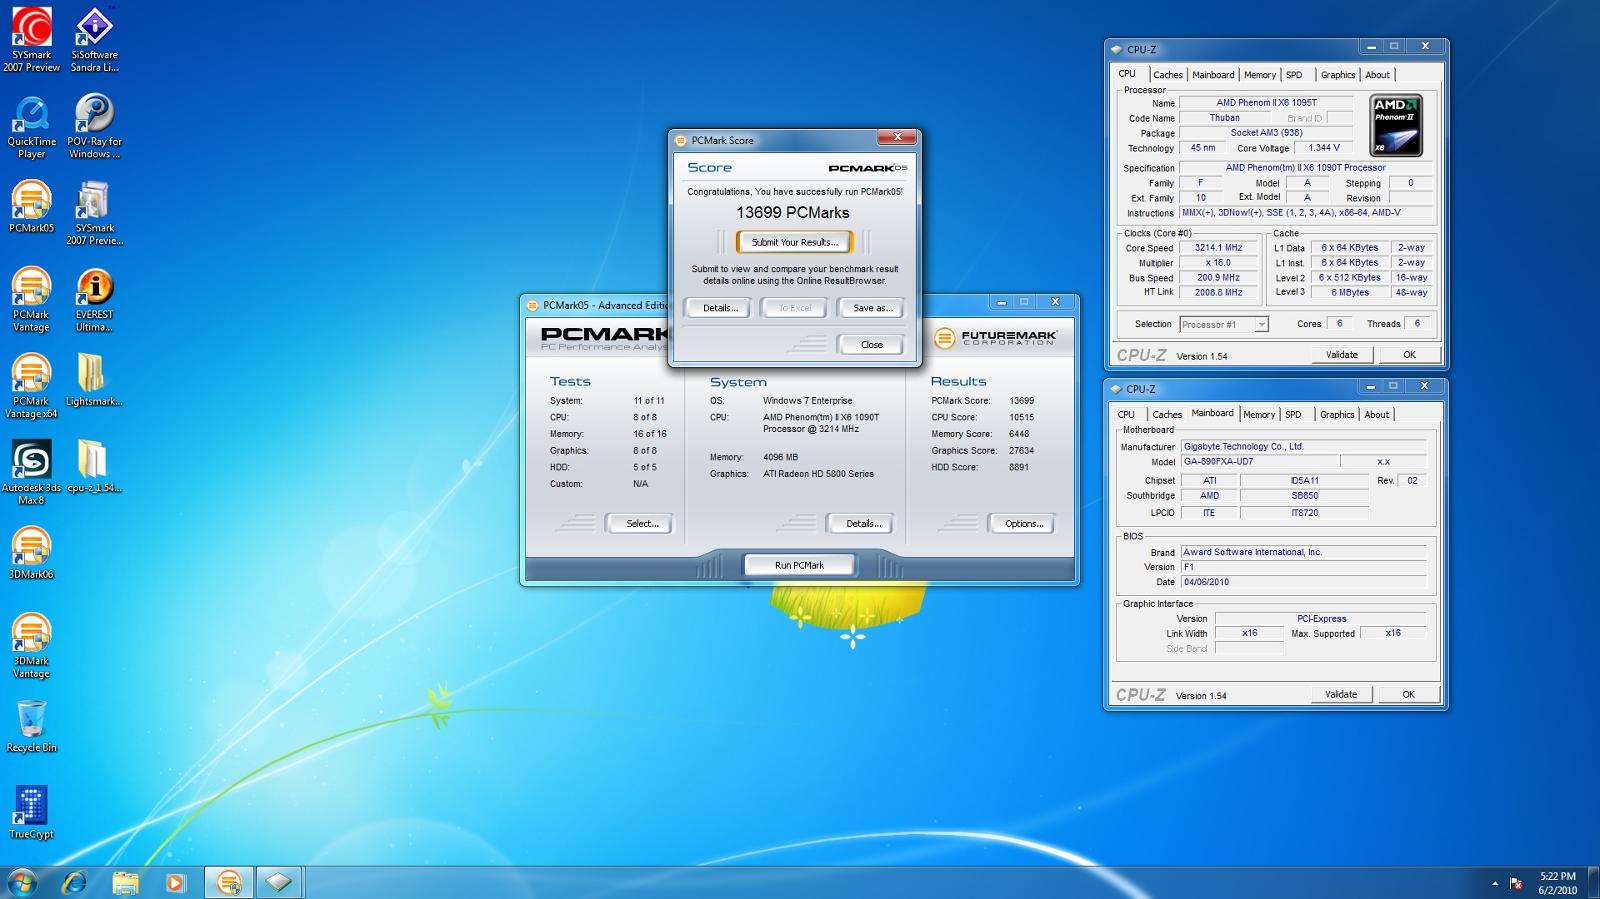Click the grayed To Excel button

tap(795, 308)
